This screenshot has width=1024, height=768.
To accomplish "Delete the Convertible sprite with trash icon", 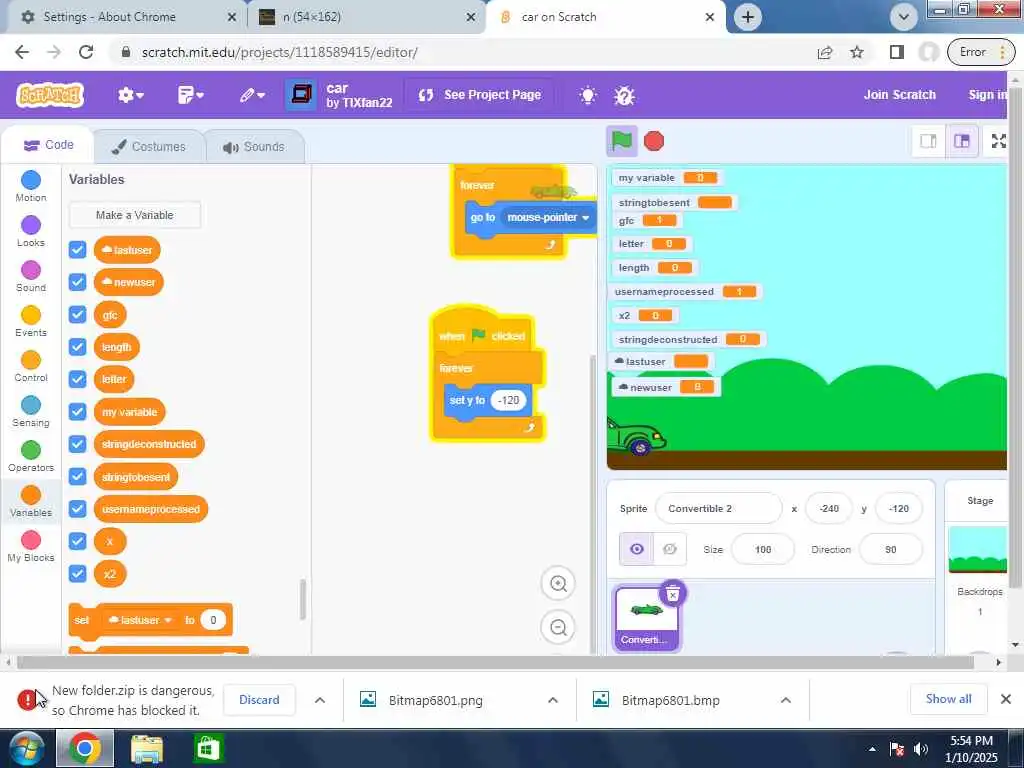I will click(x=673, y=593).
